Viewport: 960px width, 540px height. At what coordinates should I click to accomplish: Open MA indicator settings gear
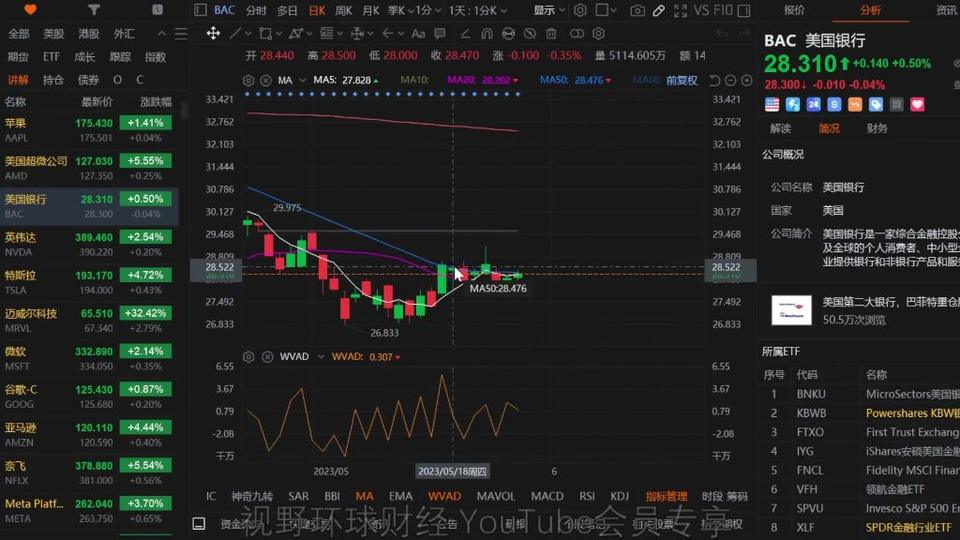click(x=248, y=80)
